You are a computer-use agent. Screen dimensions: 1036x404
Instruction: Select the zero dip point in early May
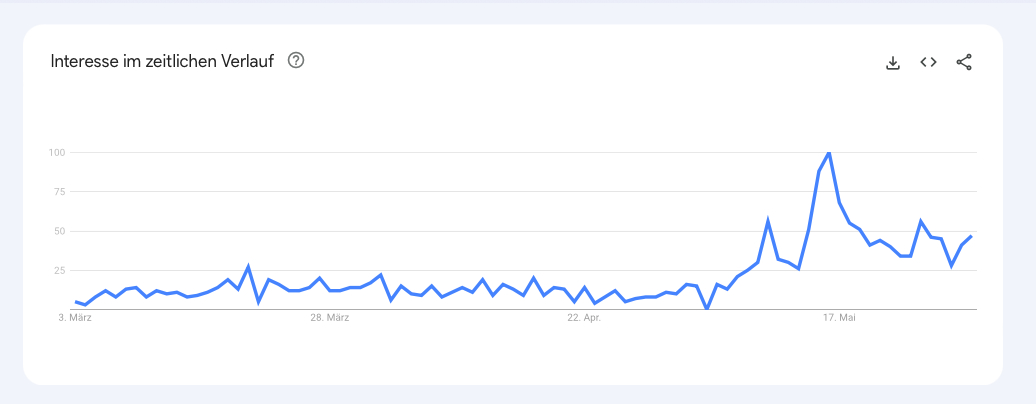[707, 309]
